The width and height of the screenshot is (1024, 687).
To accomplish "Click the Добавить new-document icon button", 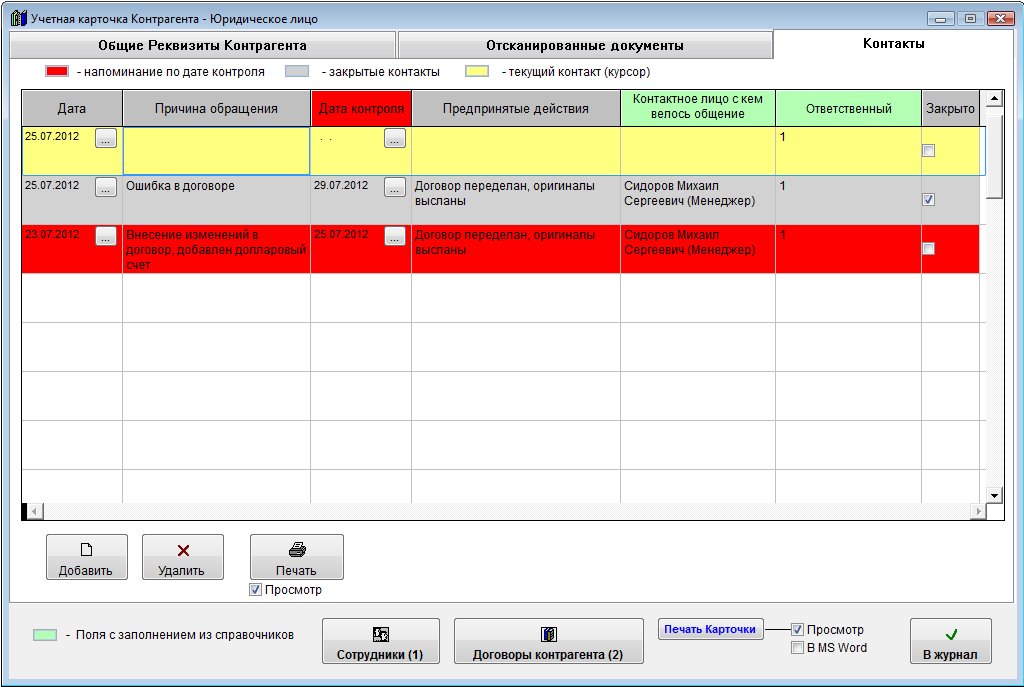I will pyautogui.click(x=86, y=557).
